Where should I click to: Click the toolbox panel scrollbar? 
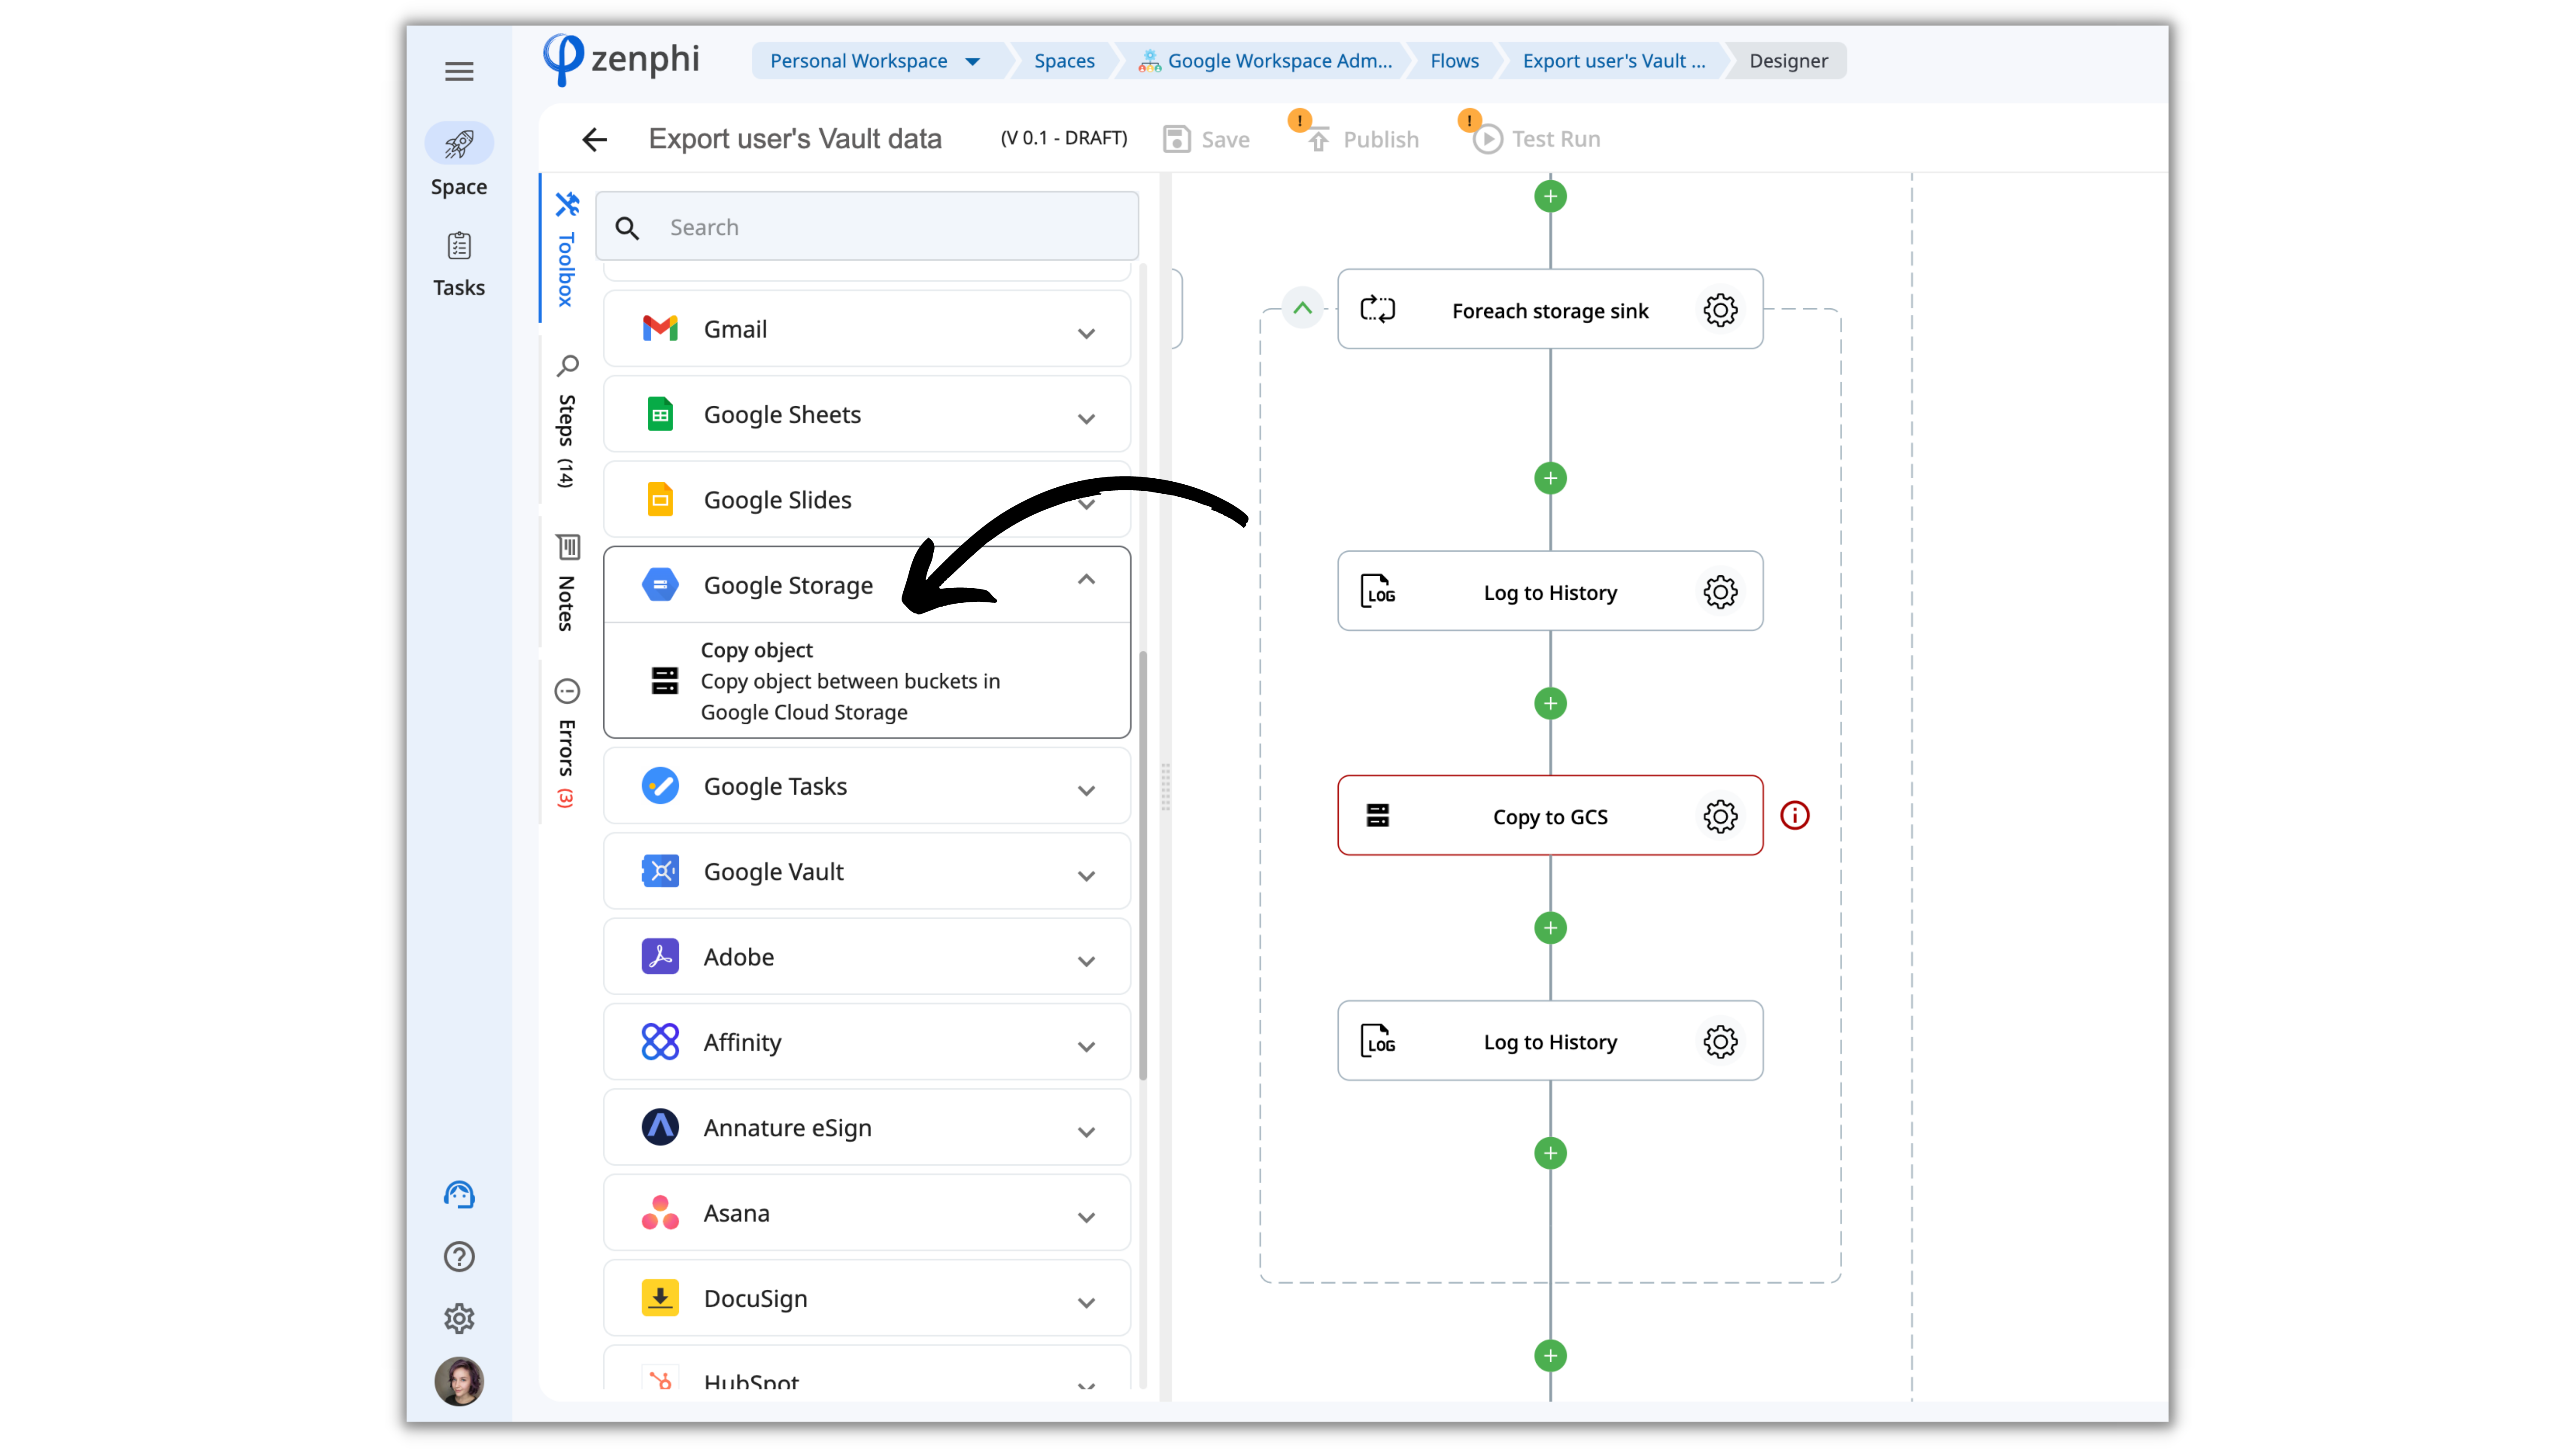1143,865
